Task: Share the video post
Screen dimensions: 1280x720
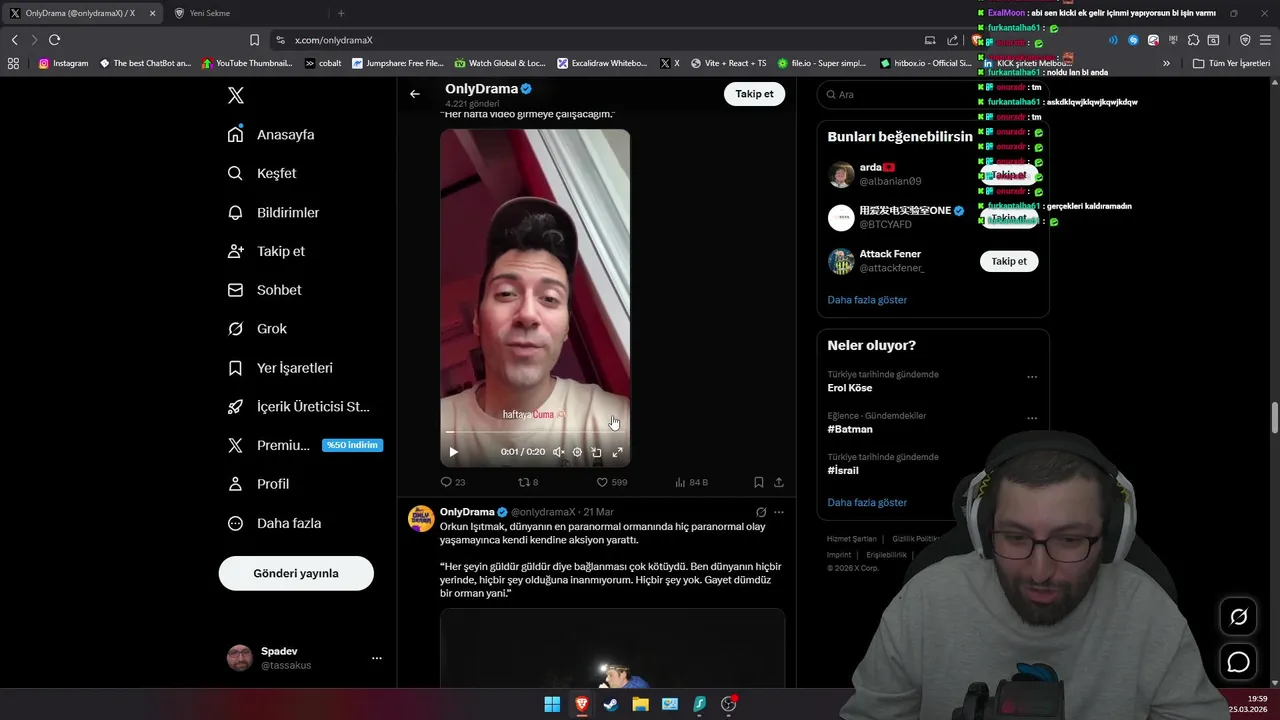Action: tap(779, 482)
